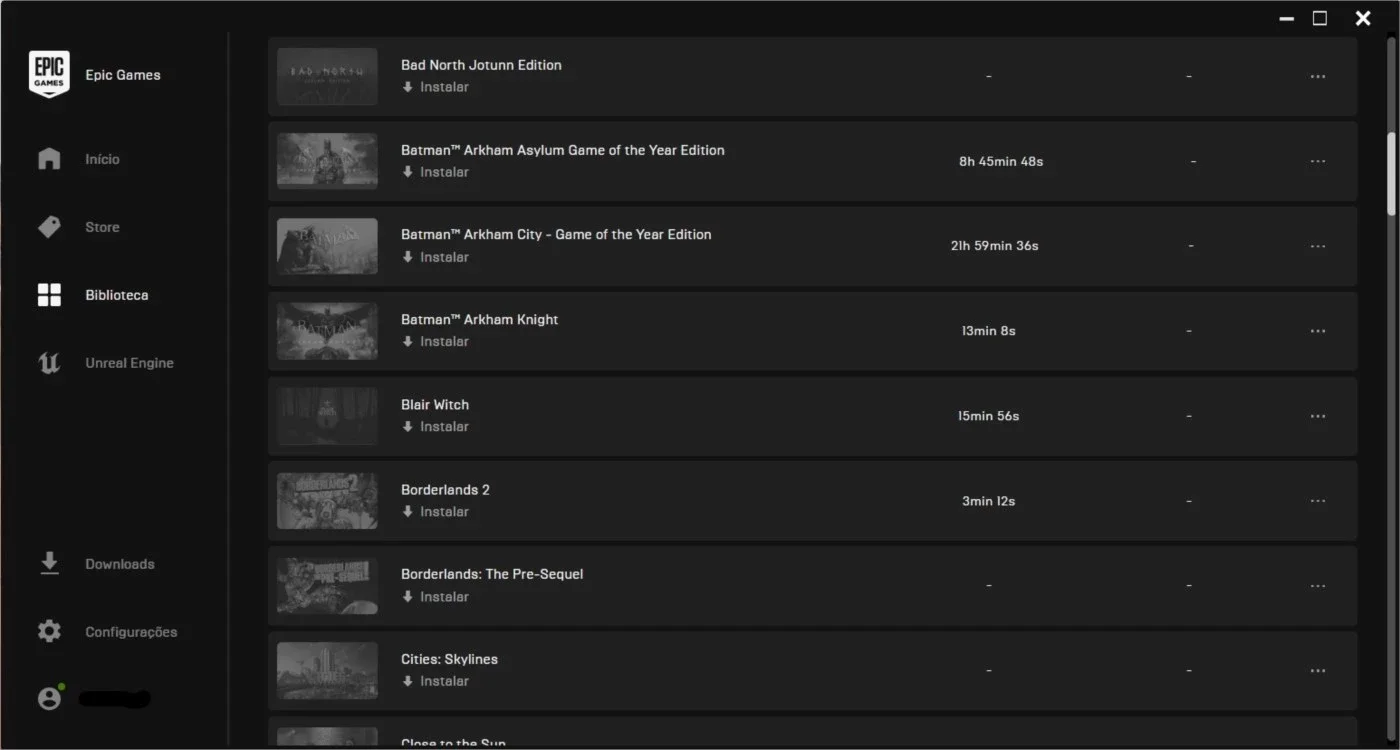Open the Início home icon
This screenshot has height=750, width=1400.
click(x=49, y=159)
